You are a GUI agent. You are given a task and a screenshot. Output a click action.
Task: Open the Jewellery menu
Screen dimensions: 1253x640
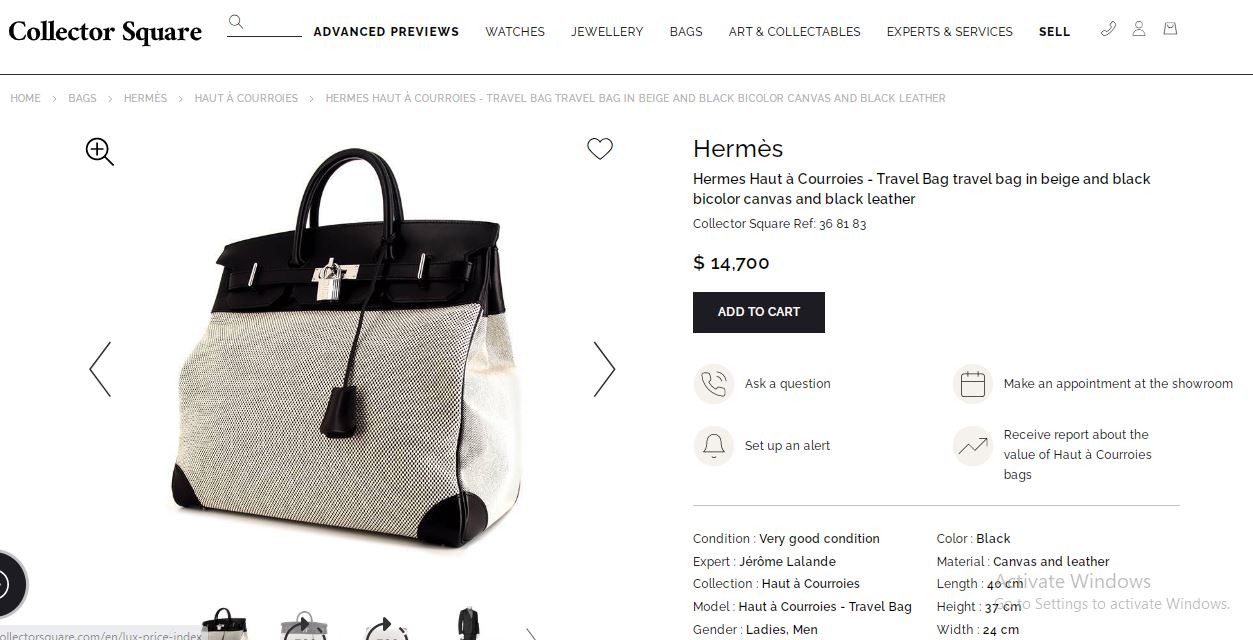point(607,32)
